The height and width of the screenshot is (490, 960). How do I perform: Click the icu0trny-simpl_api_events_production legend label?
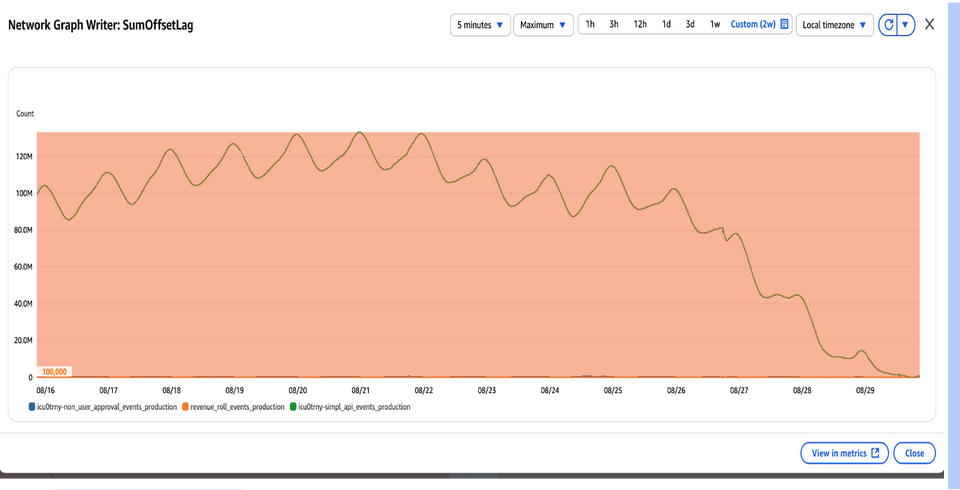click(x=354, y=407)
